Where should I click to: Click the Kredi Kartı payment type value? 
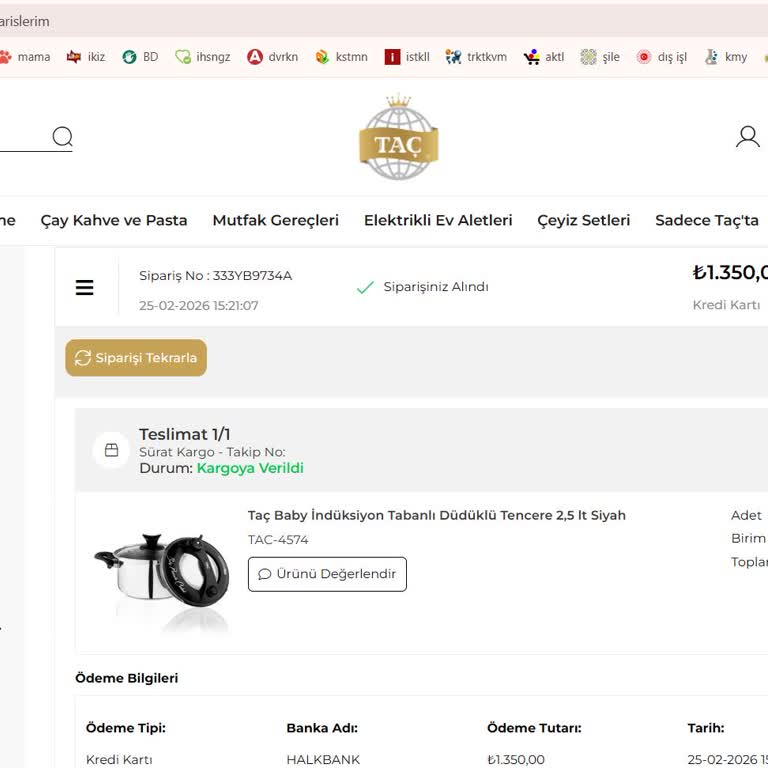(119, 759)
